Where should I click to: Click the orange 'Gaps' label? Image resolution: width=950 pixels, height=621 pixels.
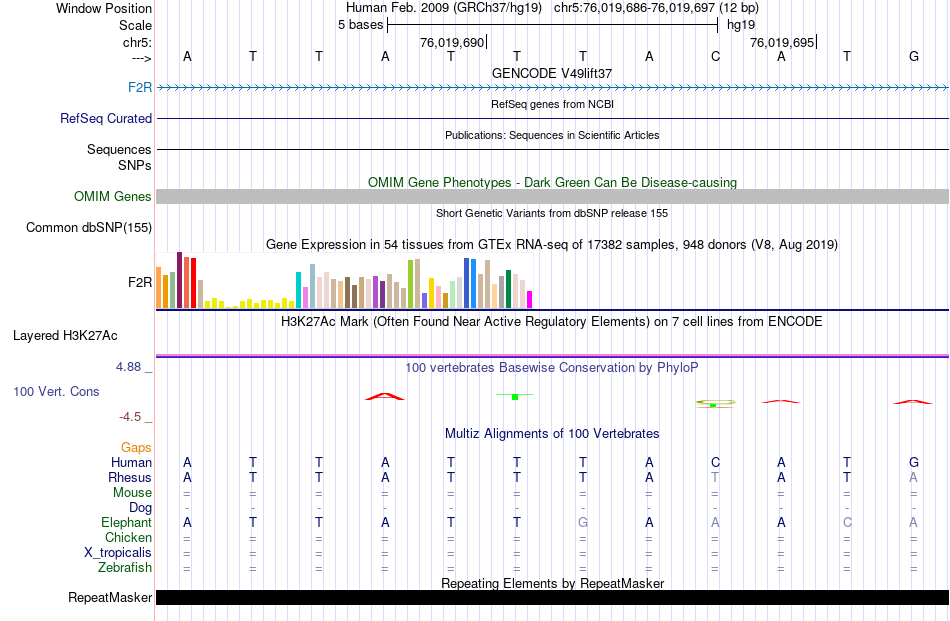[136, 447]
